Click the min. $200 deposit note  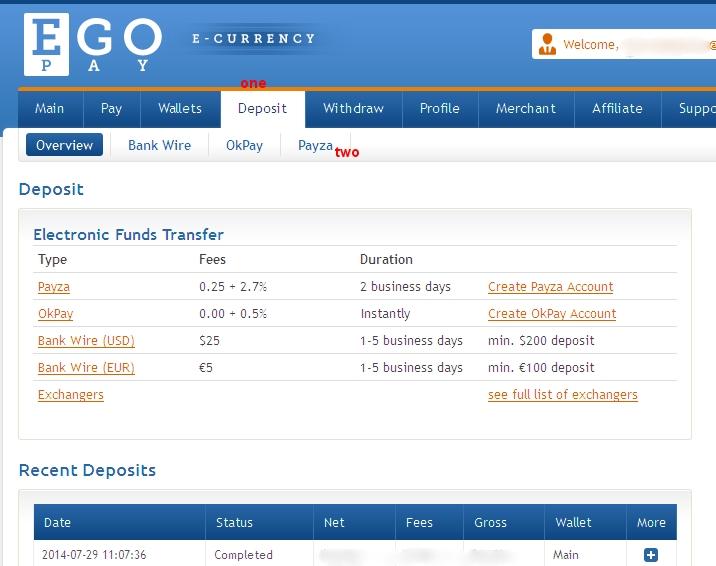[x=541, y=341]
